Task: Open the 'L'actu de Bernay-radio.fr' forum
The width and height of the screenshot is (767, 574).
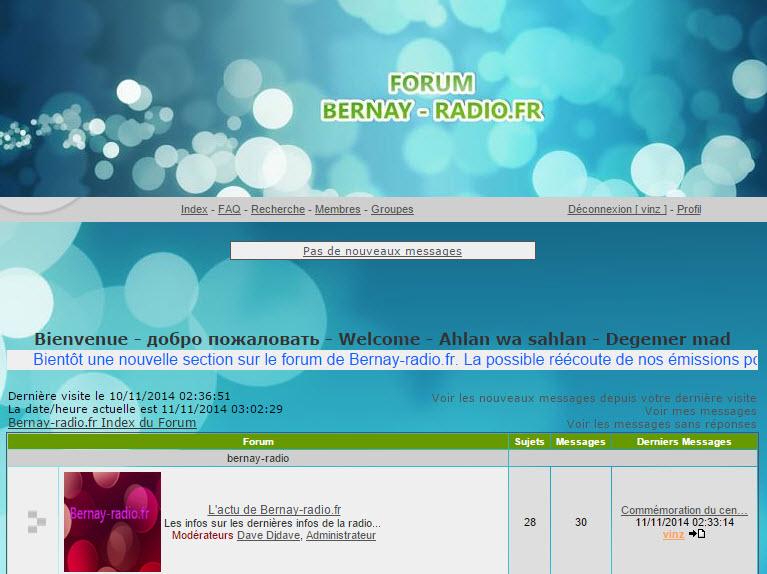Action: pyautogui.click(x=274, y=509)
